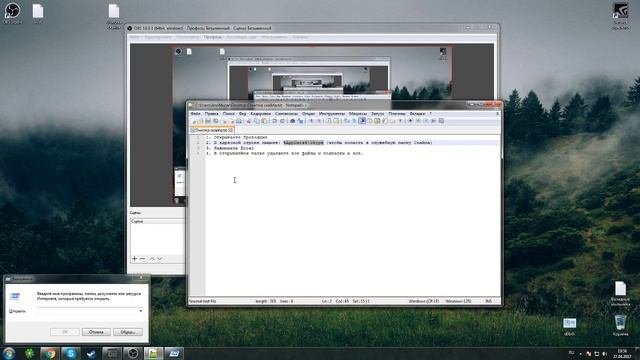Image resolution: width=640 pixels, height=360 pixels.
Task: Click the OK button in Run dialog
Action: 64,332
